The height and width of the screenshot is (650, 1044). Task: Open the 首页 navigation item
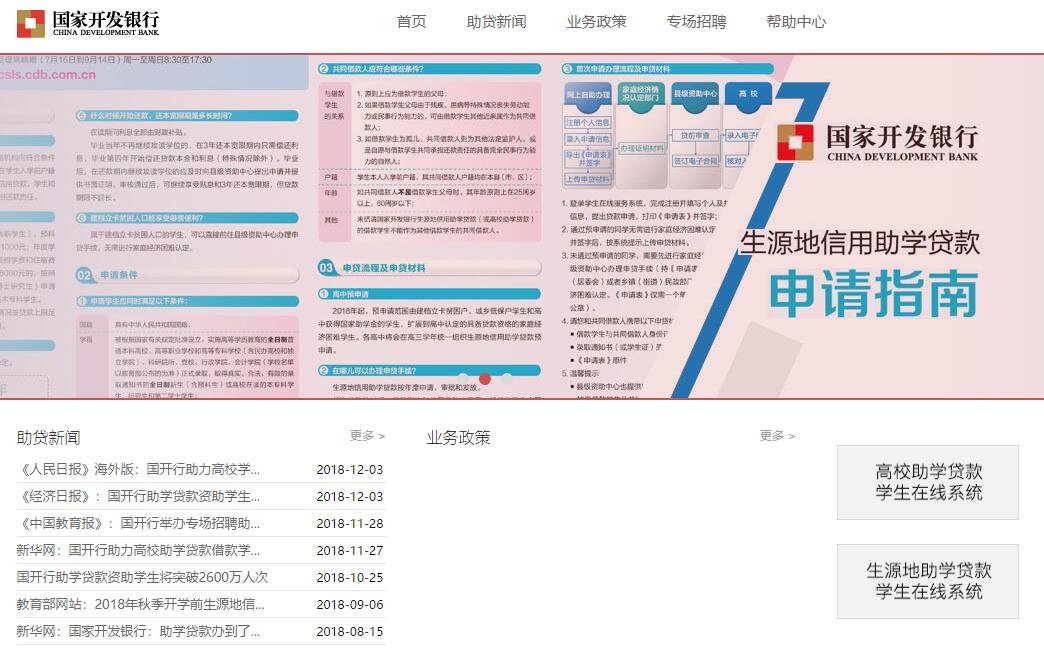(411, 22)
